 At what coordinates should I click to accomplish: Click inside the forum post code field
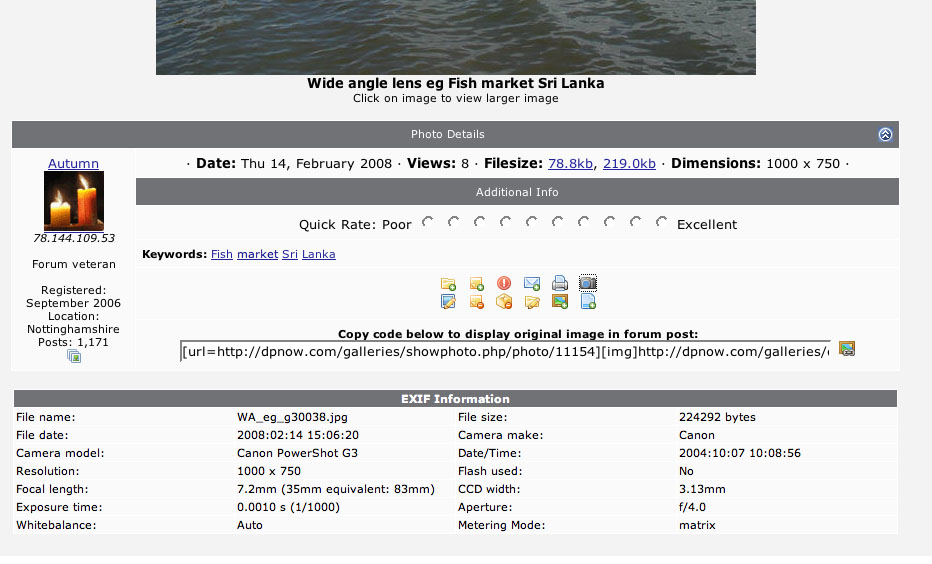tap(505, 351)
